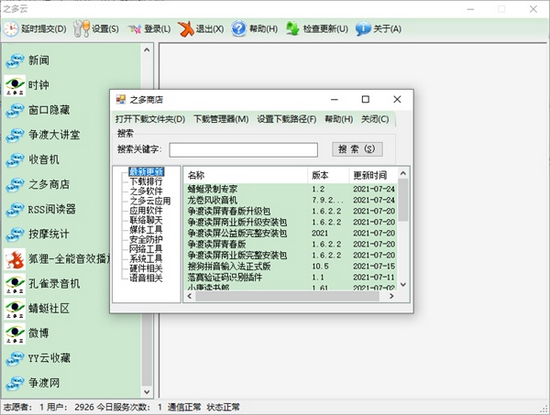The image size is (550, 415).
Task: Click the 检查更新(U) green icon
Action: pos(292,29)
